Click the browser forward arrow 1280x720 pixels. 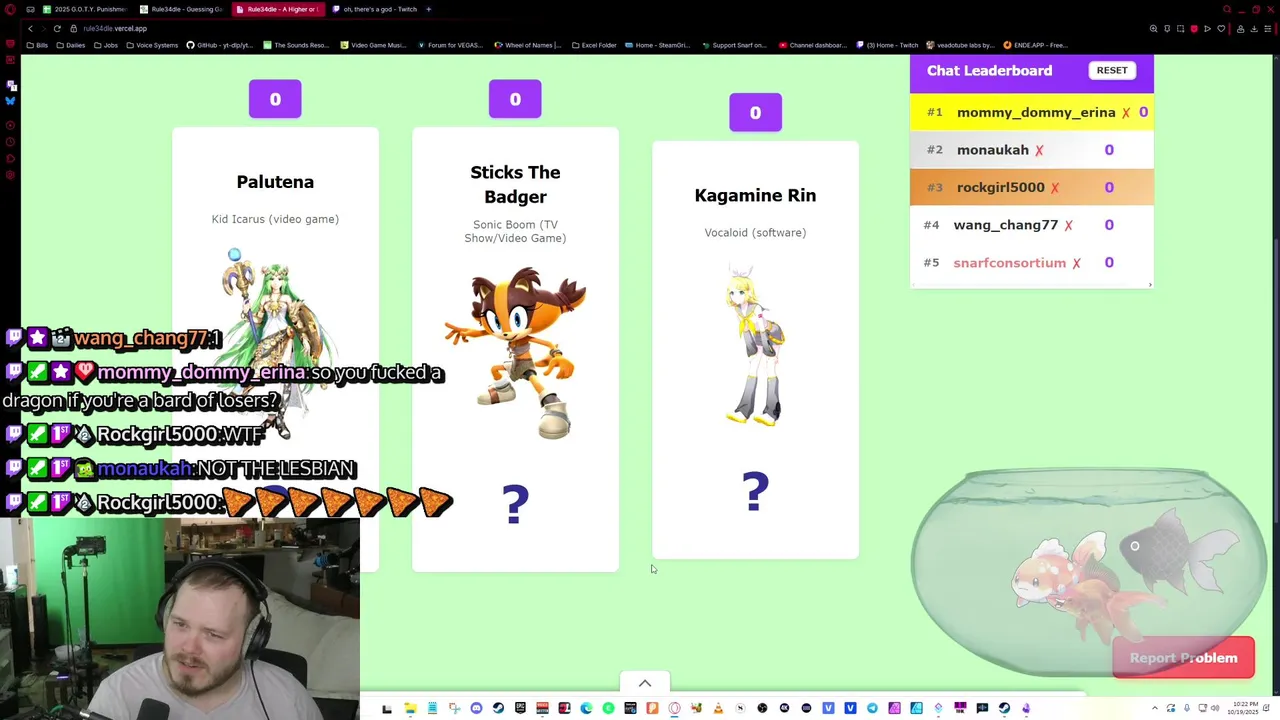[x=43, y=28]
